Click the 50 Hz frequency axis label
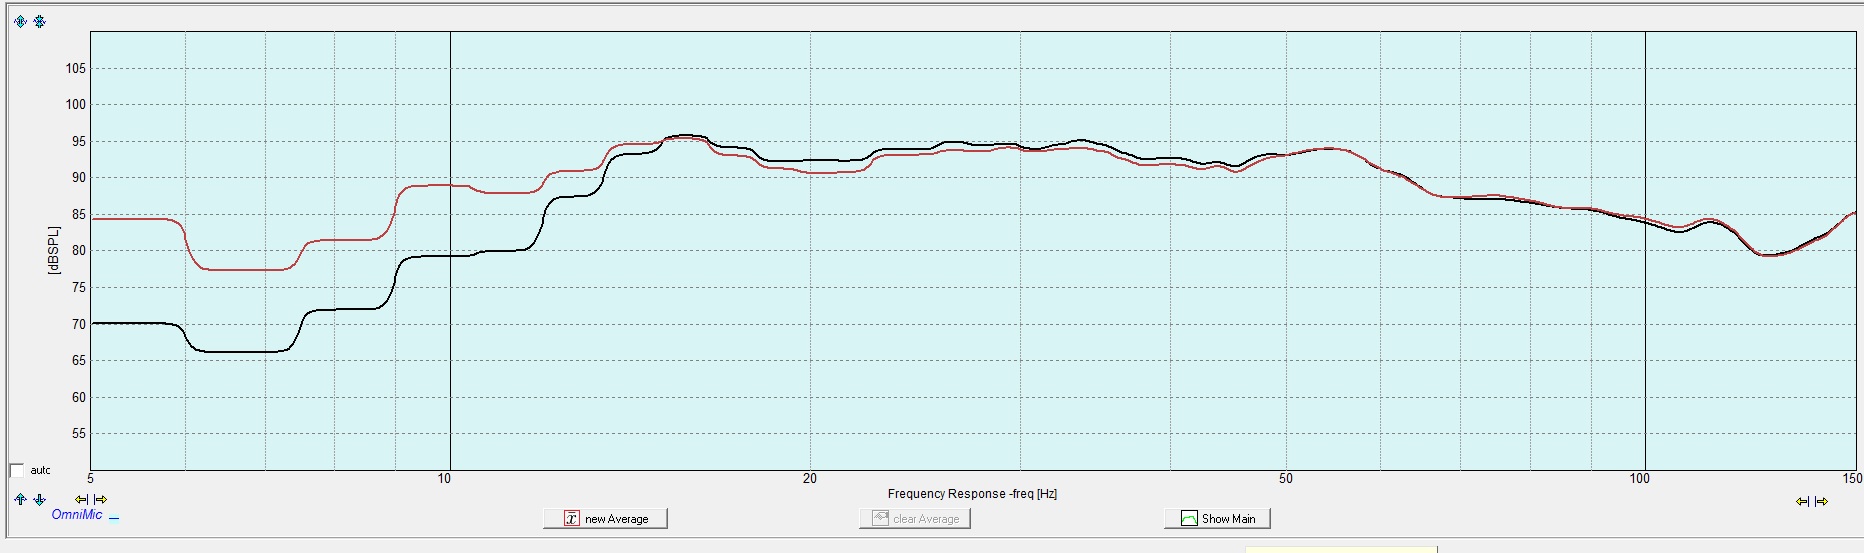 point(1286,479)
